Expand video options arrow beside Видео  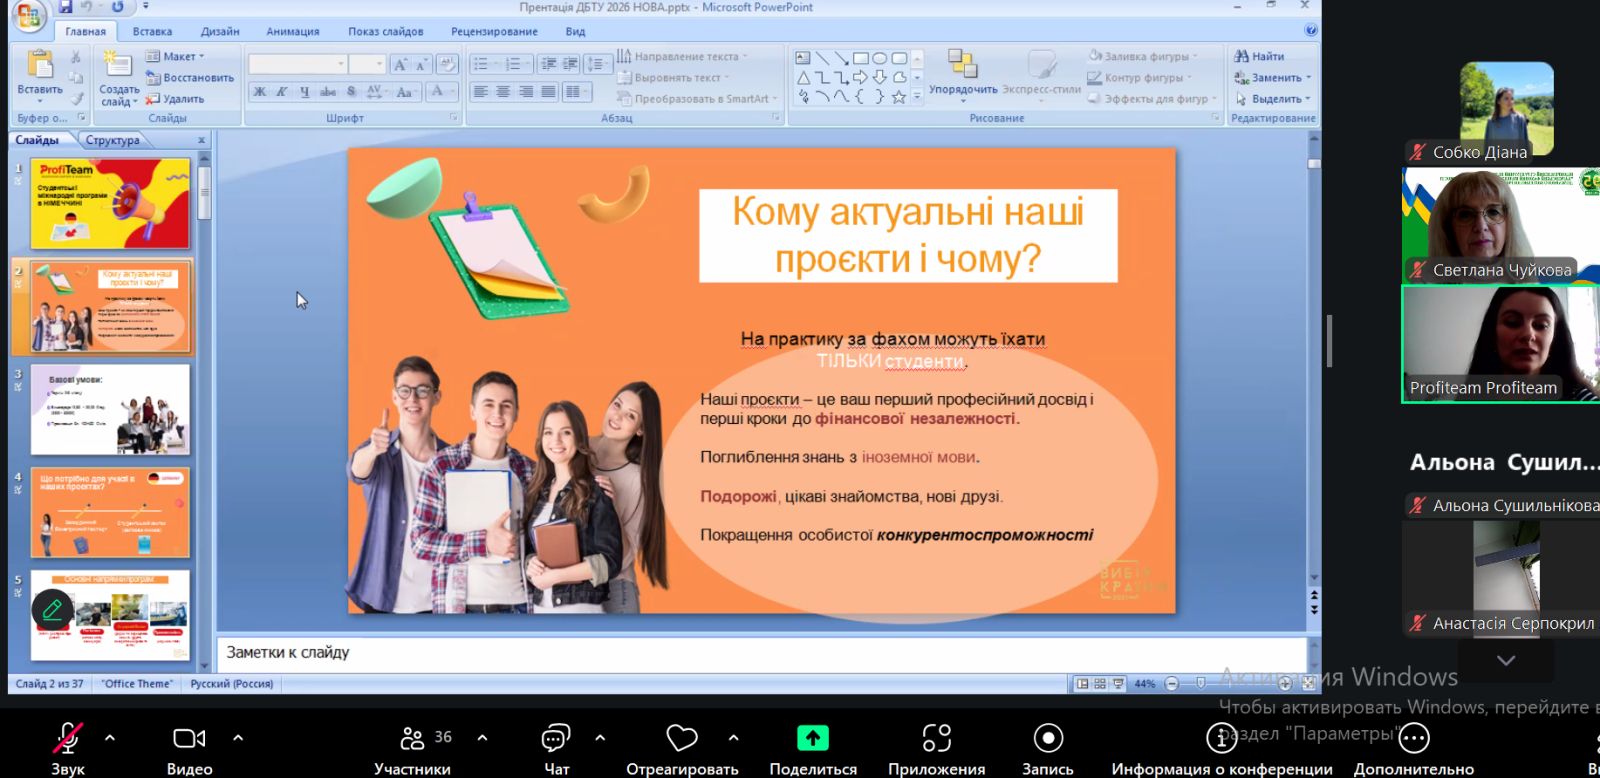tap(238, 738)
